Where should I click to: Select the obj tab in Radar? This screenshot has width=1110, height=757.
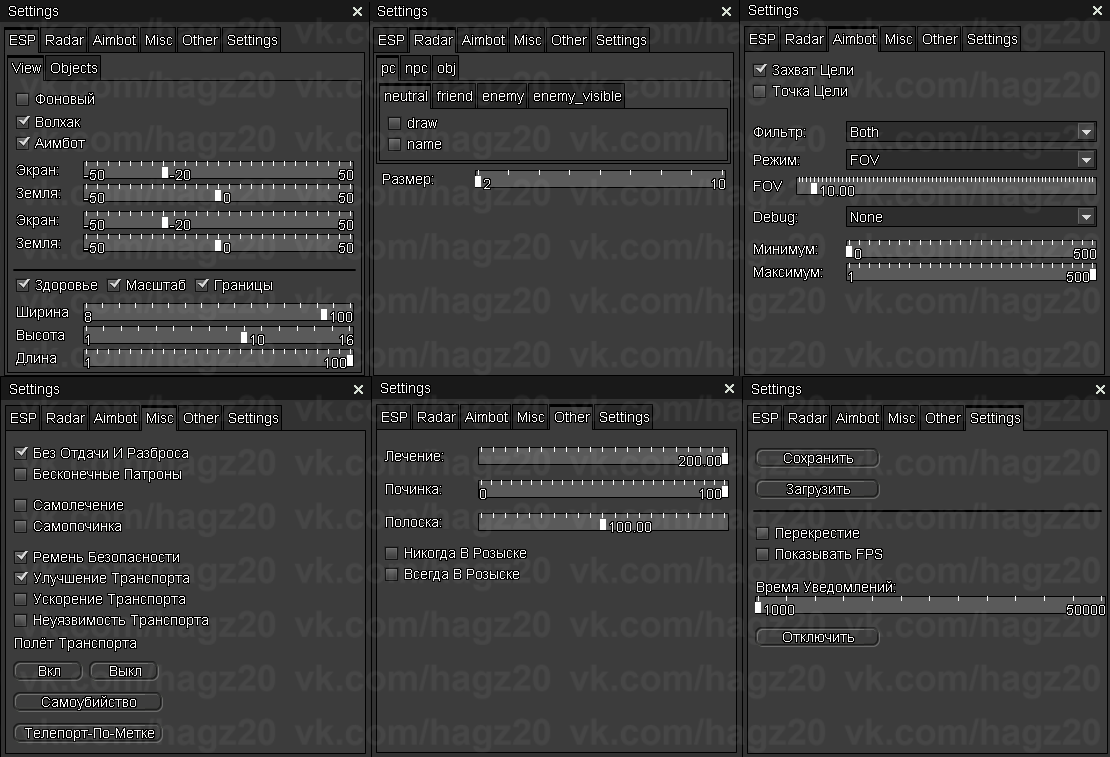446,68
